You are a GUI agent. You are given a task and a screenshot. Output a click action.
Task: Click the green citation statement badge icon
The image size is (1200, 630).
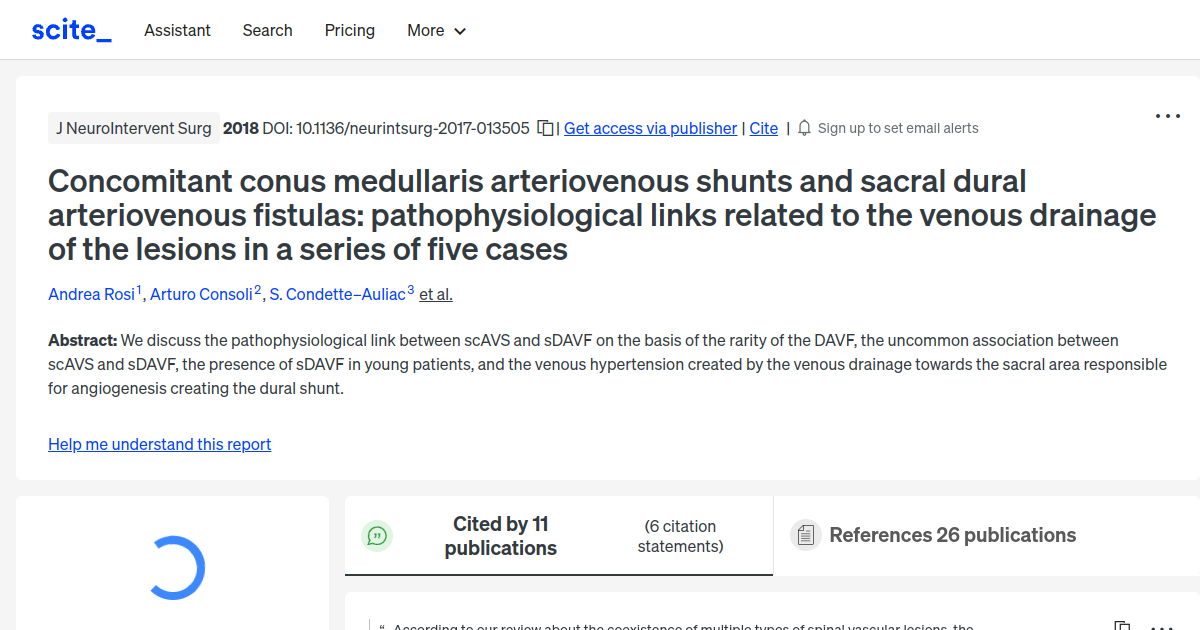tap(377, 536)
